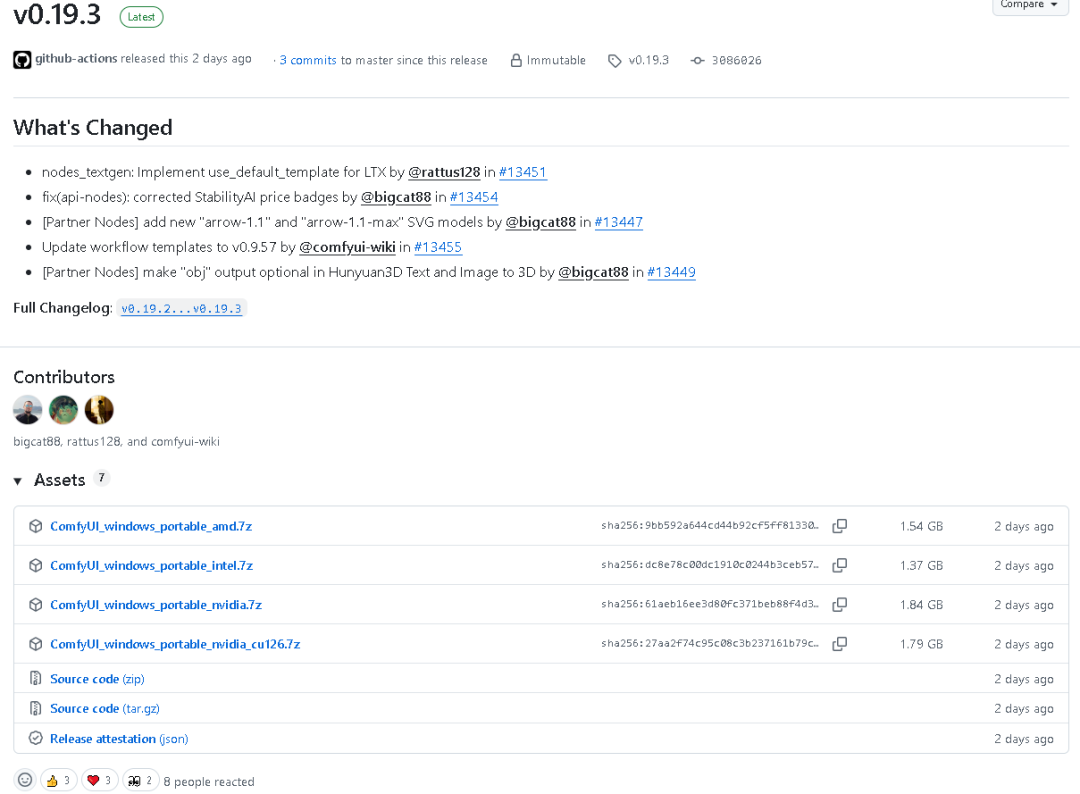
Task: Click the github-actions avatar icon
Action: [x=22, y=60]
